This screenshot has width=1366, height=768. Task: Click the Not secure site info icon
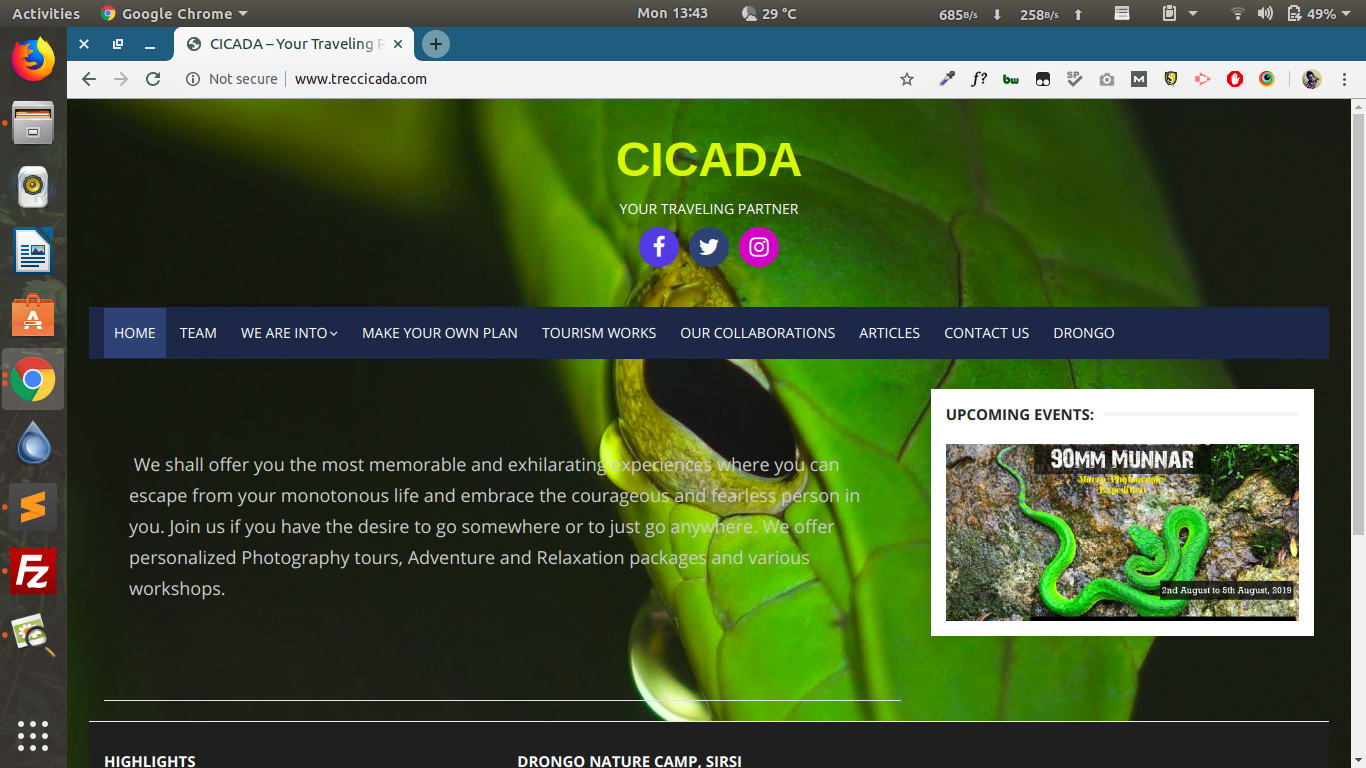(193, 79)
